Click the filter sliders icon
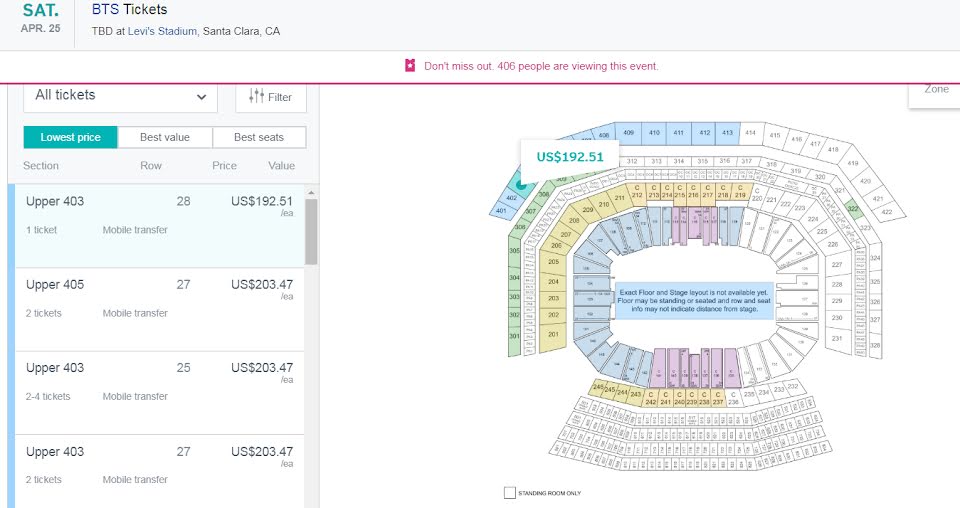960x508 pixels. click(257, 96)
